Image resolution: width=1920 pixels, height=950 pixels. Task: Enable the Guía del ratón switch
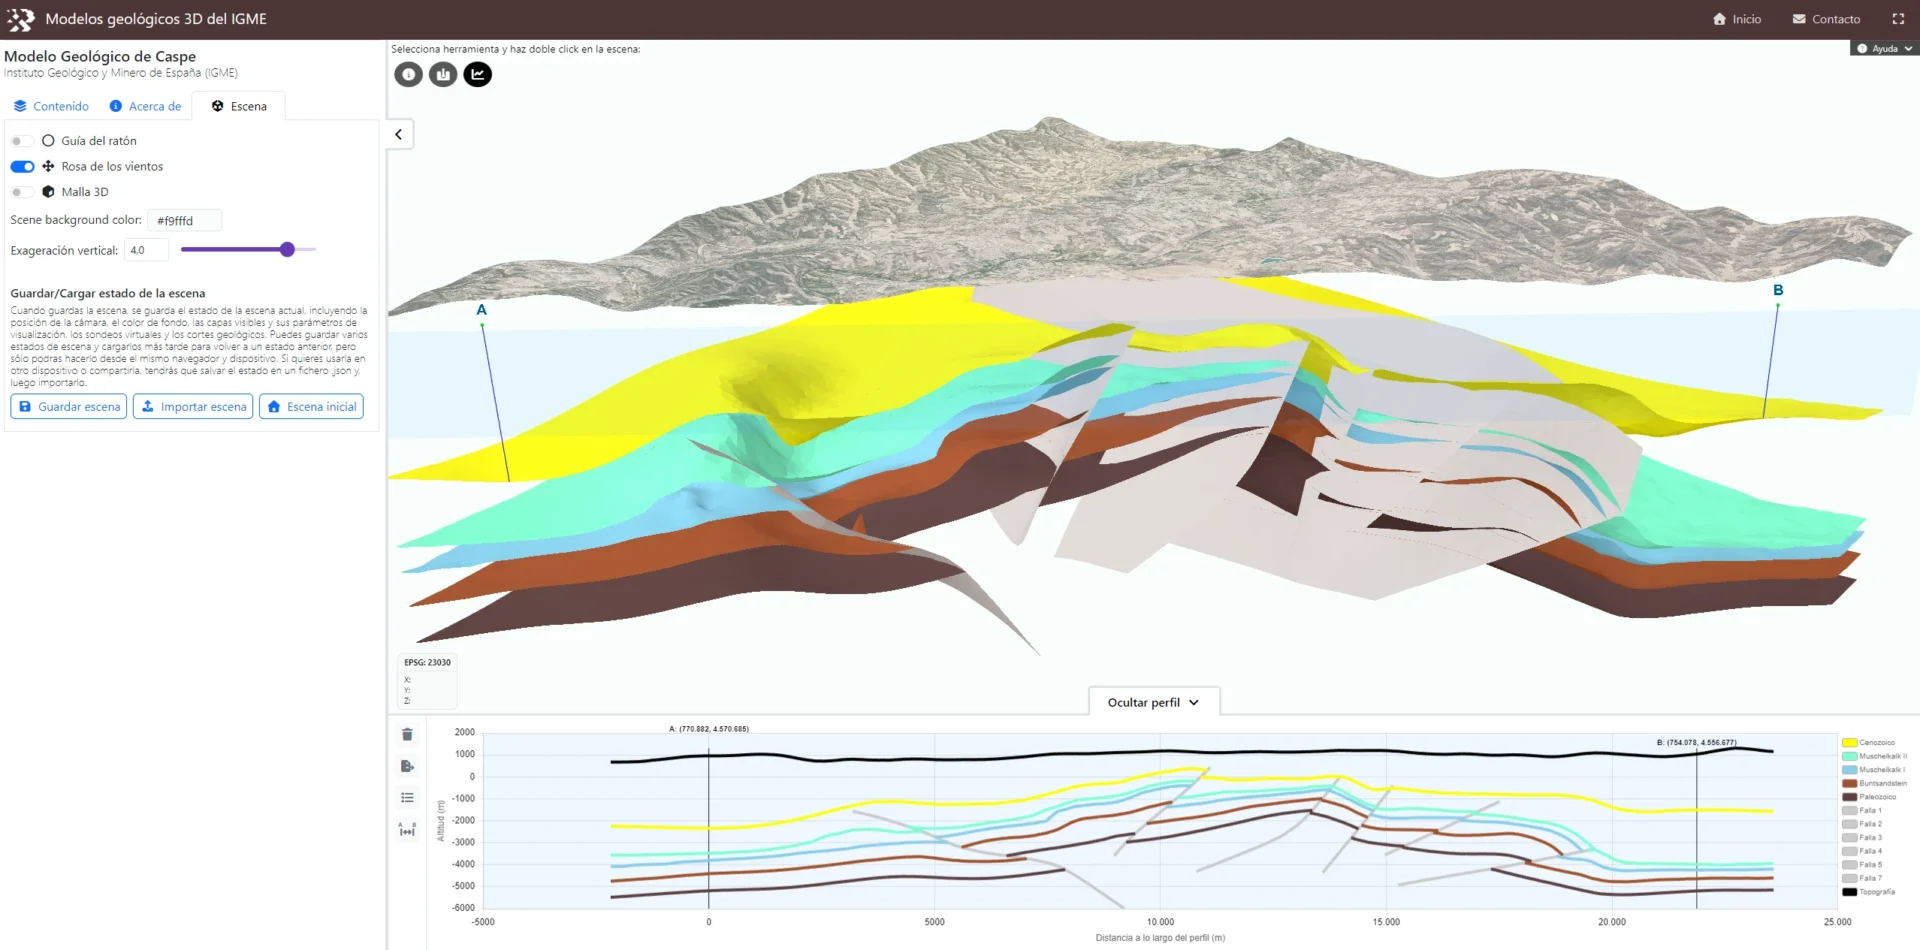coord(22,141)
